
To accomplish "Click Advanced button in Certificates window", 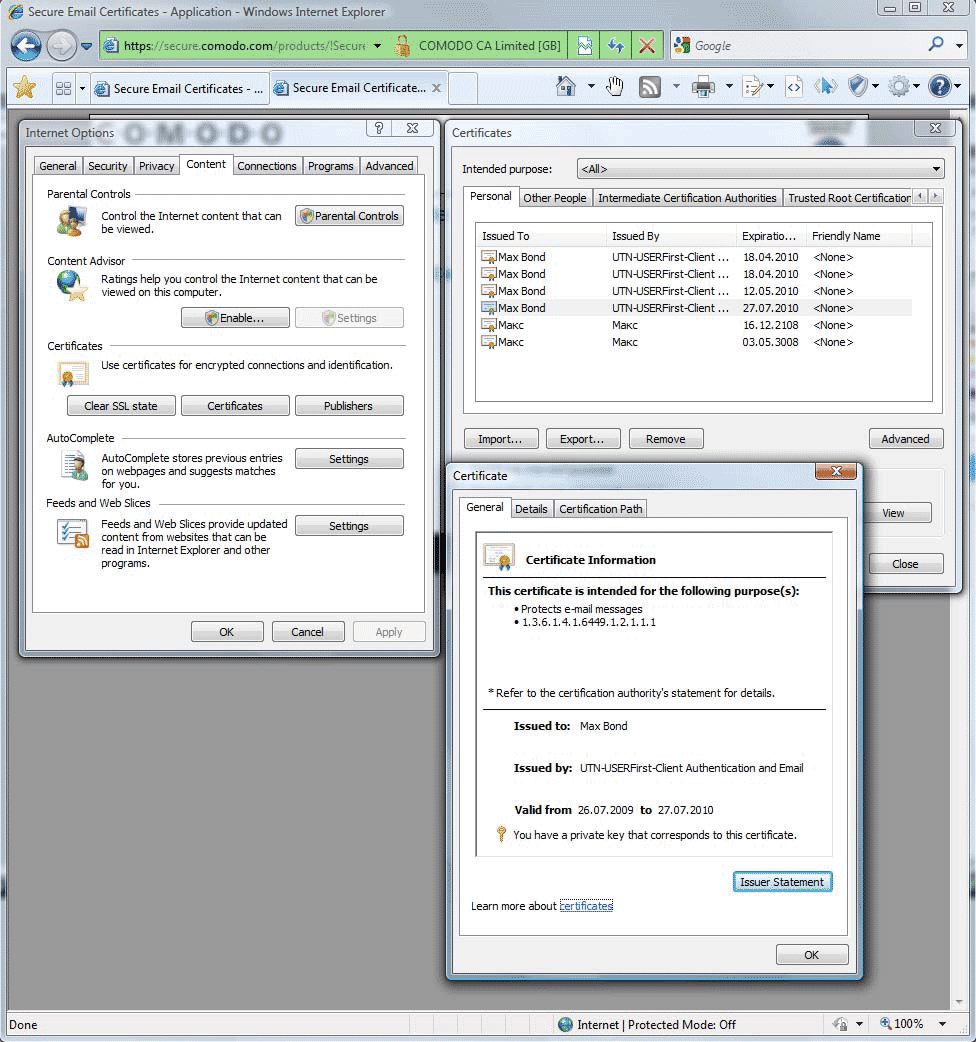I will click(906, 439).
